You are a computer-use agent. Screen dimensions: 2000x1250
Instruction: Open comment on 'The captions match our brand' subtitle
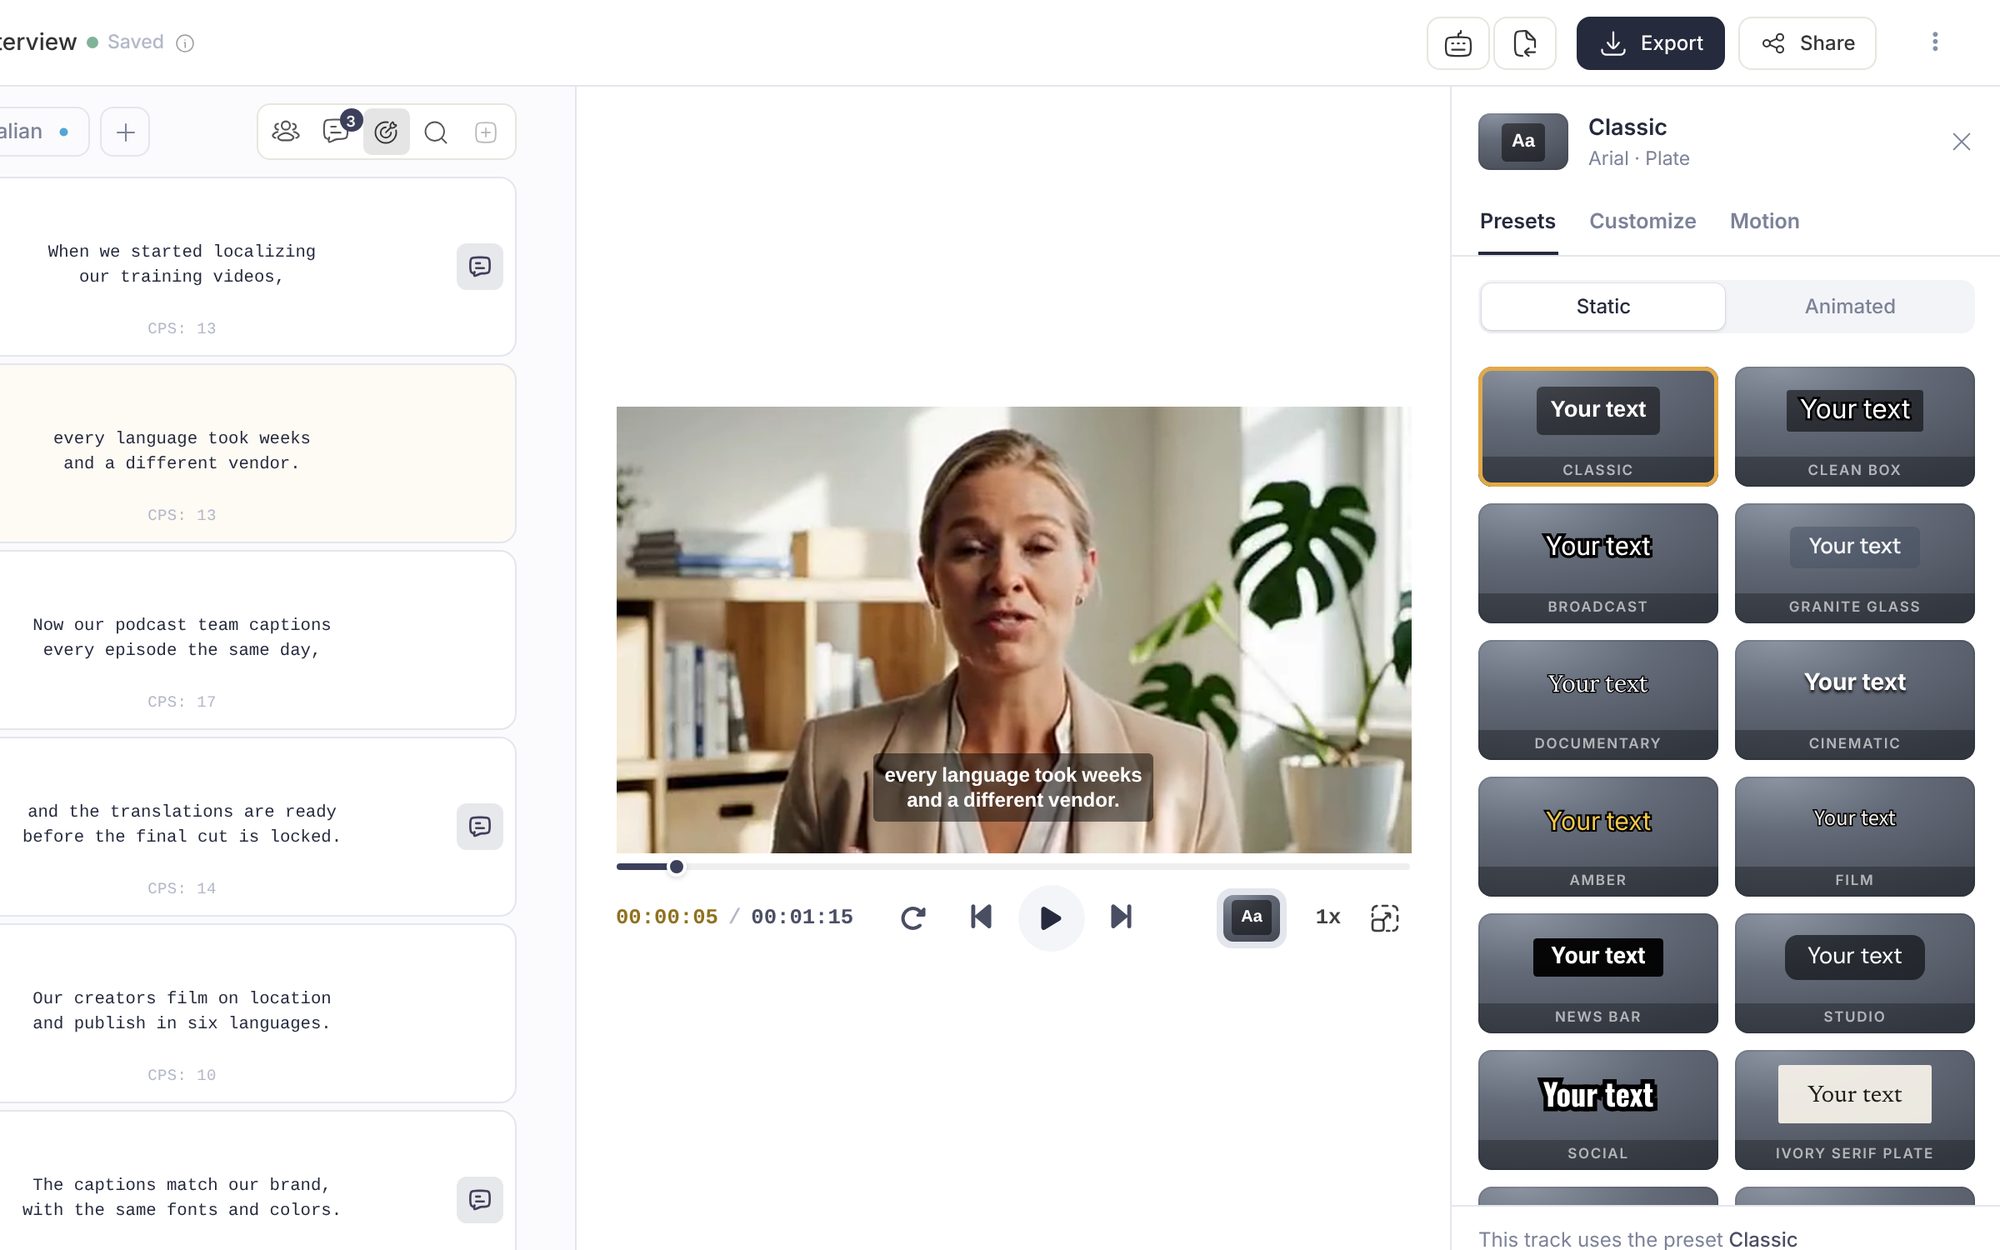tap(480, 1199)
